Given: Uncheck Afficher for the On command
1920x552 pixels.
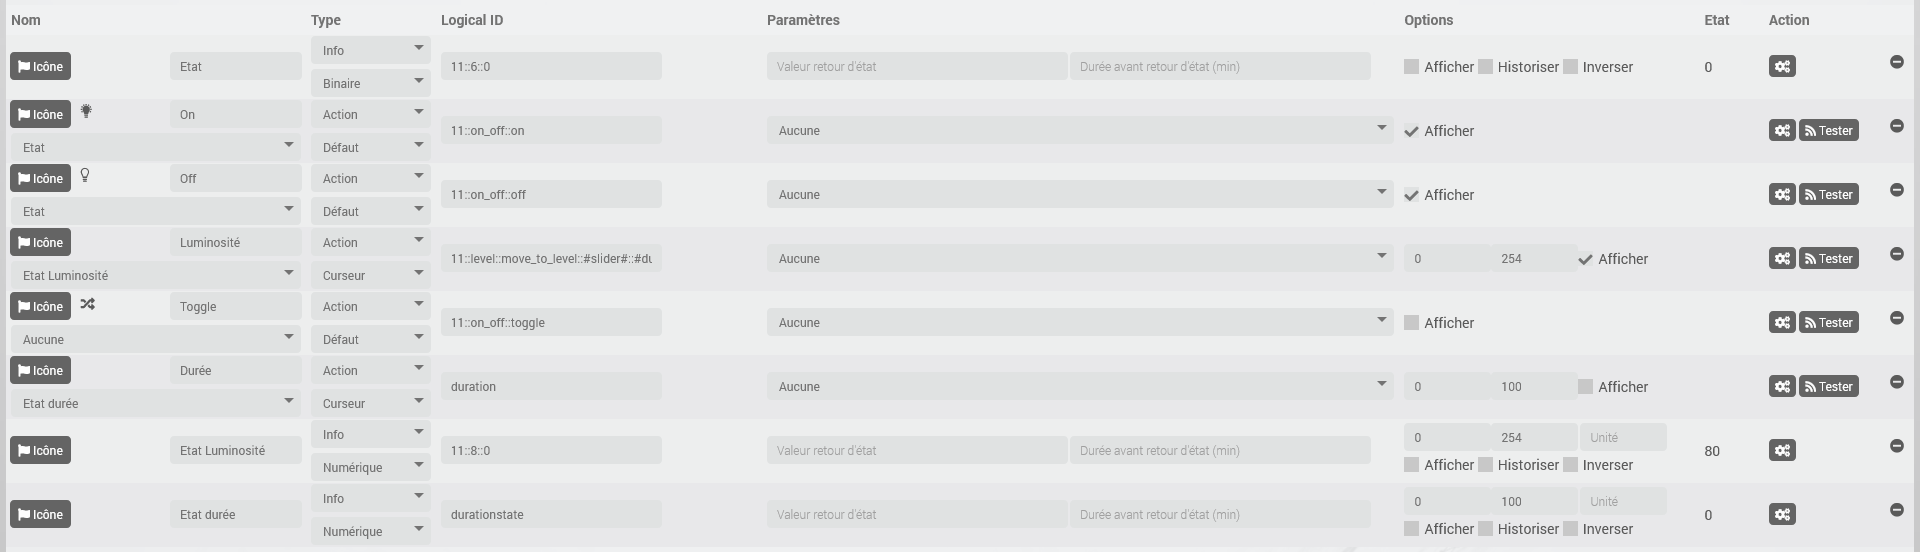Looking at the screenshot, I should pyautogui.click(x=1411, y=131).
